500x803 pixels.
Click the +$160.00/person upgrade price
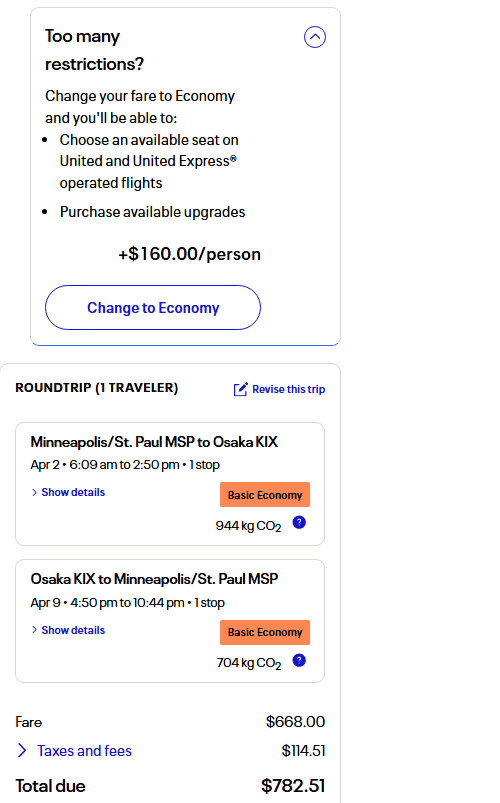point(190,254)
